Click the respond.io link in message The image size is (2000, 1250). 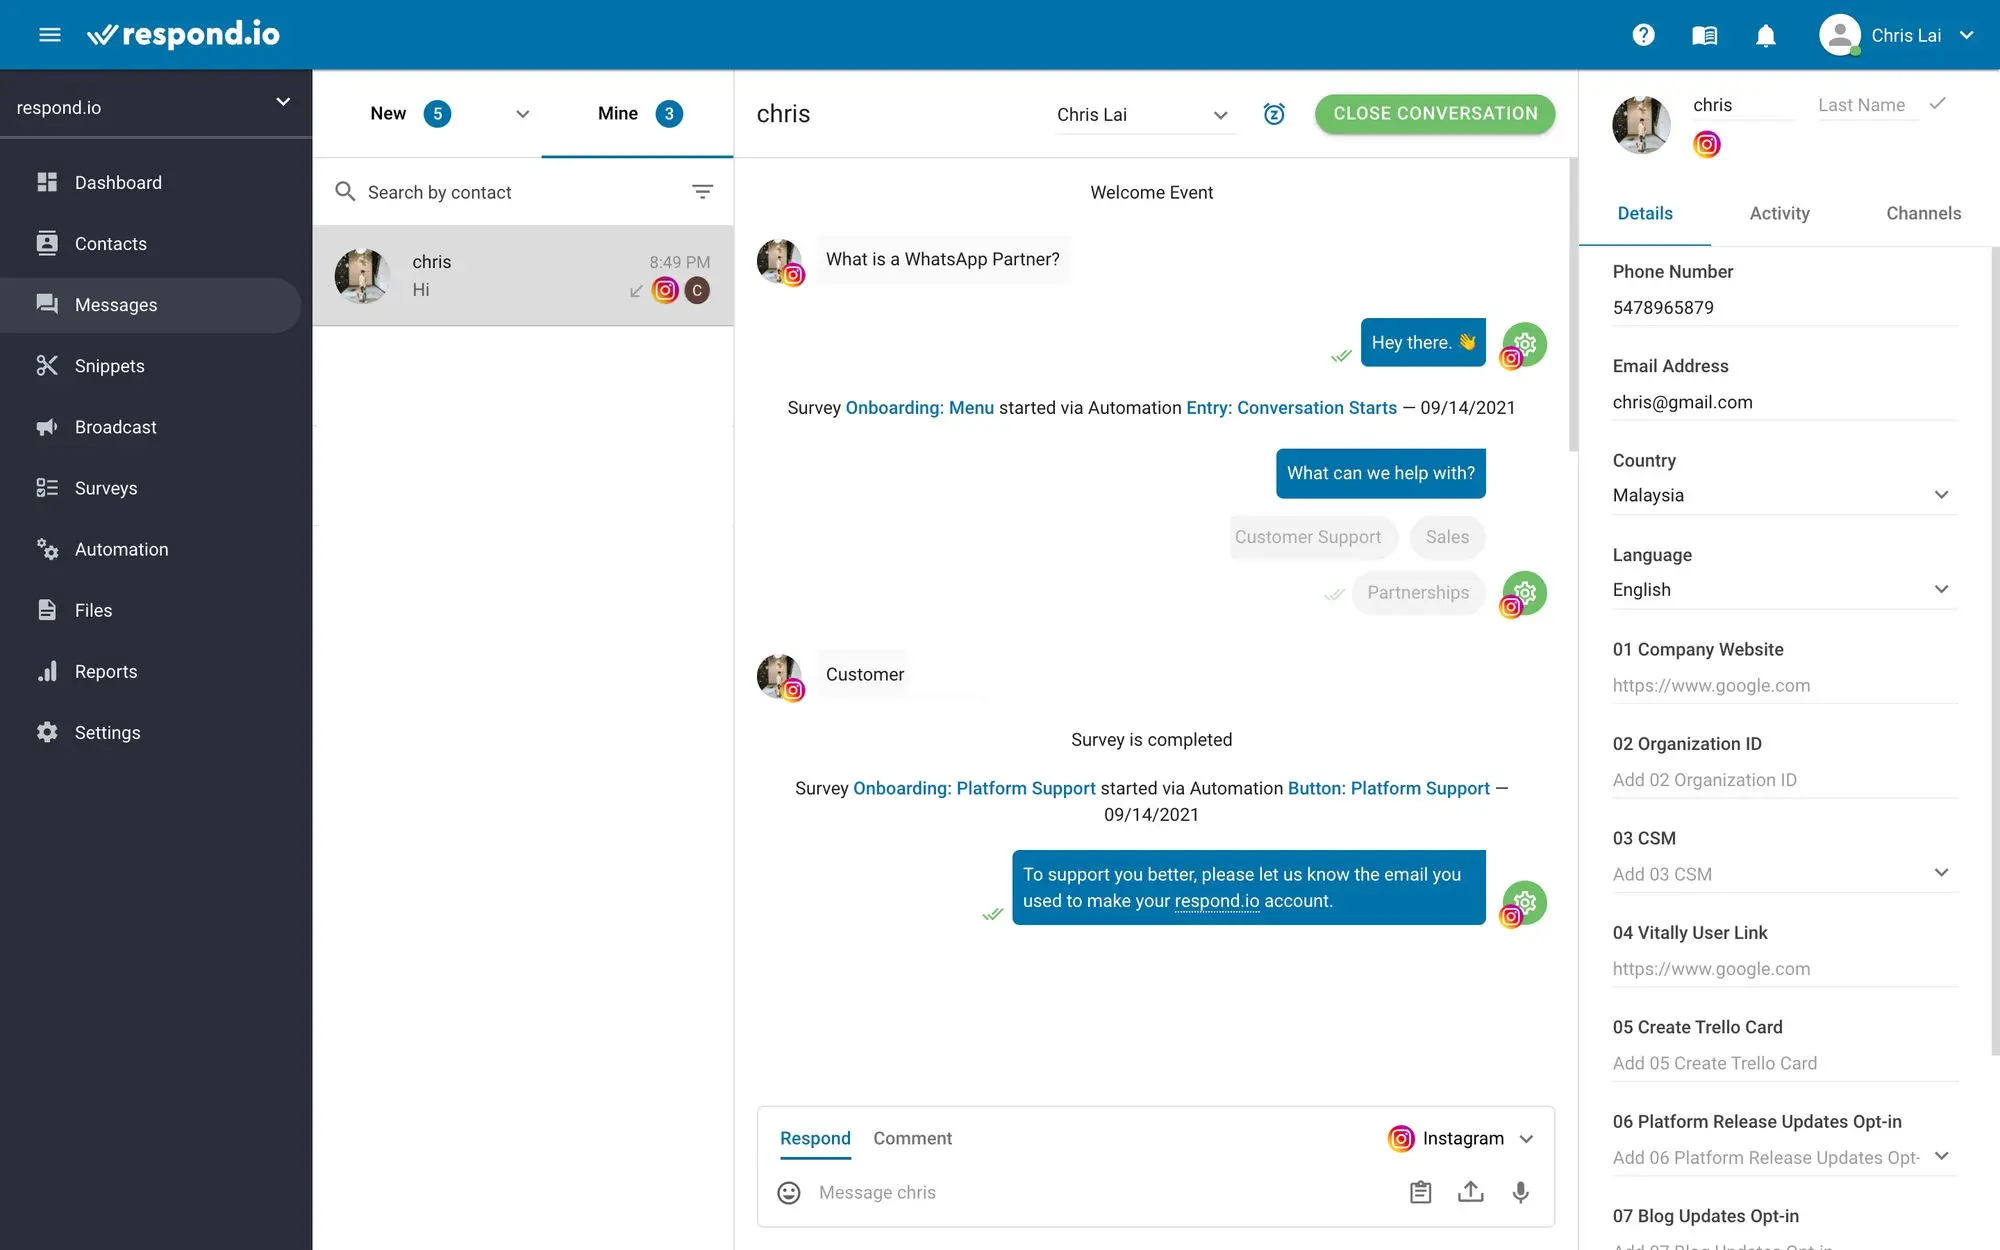pyautogui.click(x=1216, y=901)
